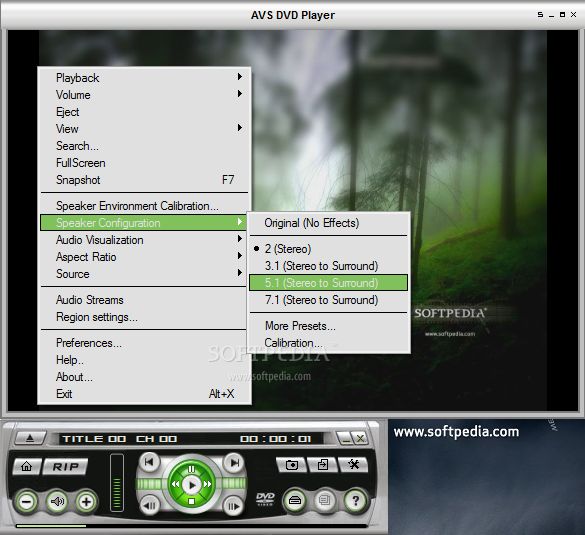The height and width of the screenshot is (535, 585).
Task: Expand the View submenu
Action: tap(144, 129)
